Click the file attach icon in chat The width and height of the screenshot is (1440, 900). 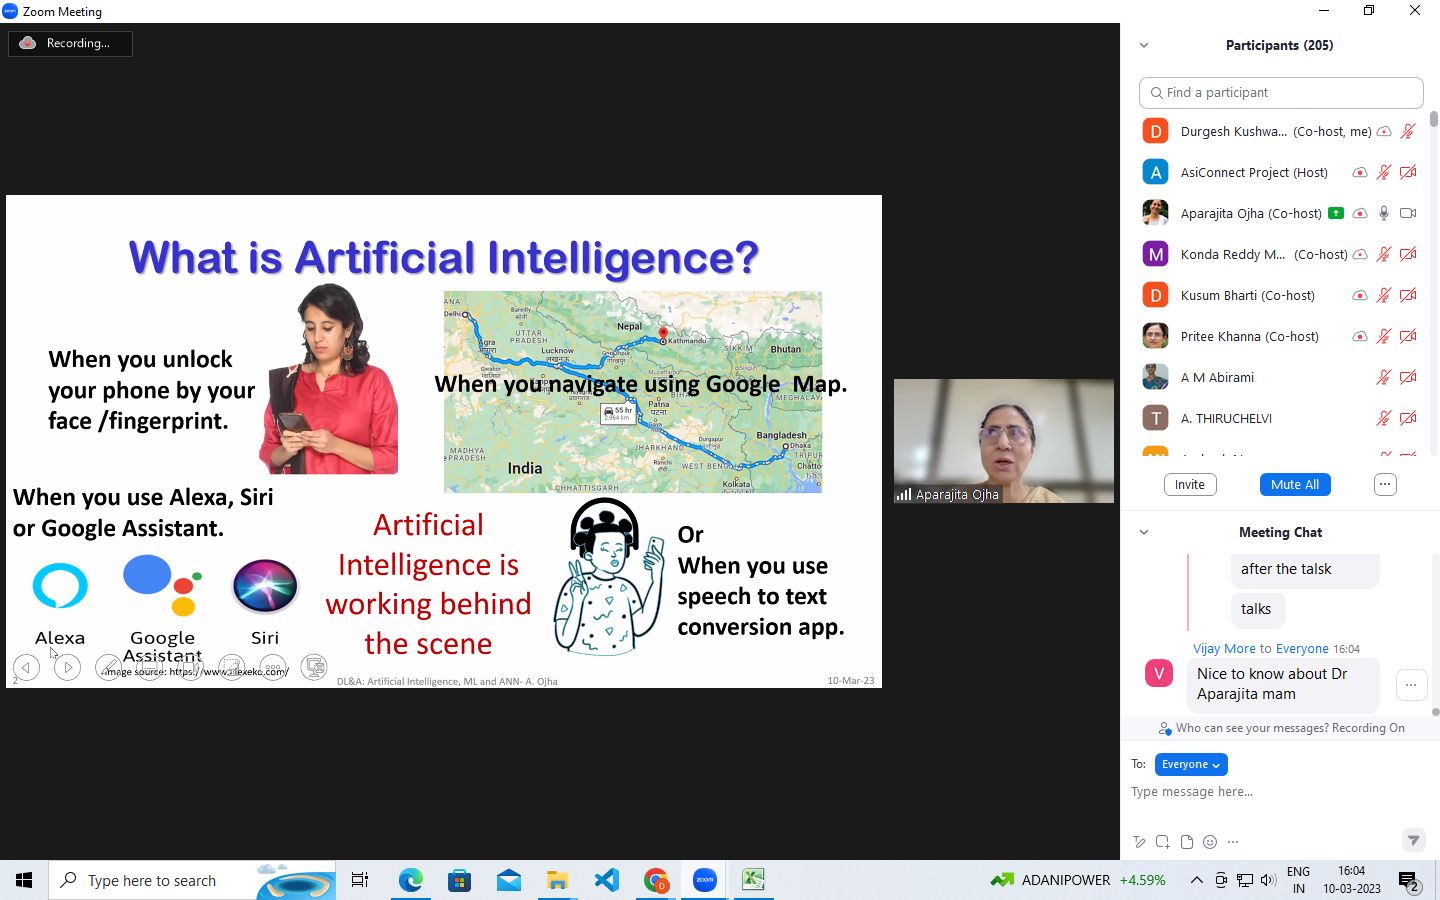1187,842
